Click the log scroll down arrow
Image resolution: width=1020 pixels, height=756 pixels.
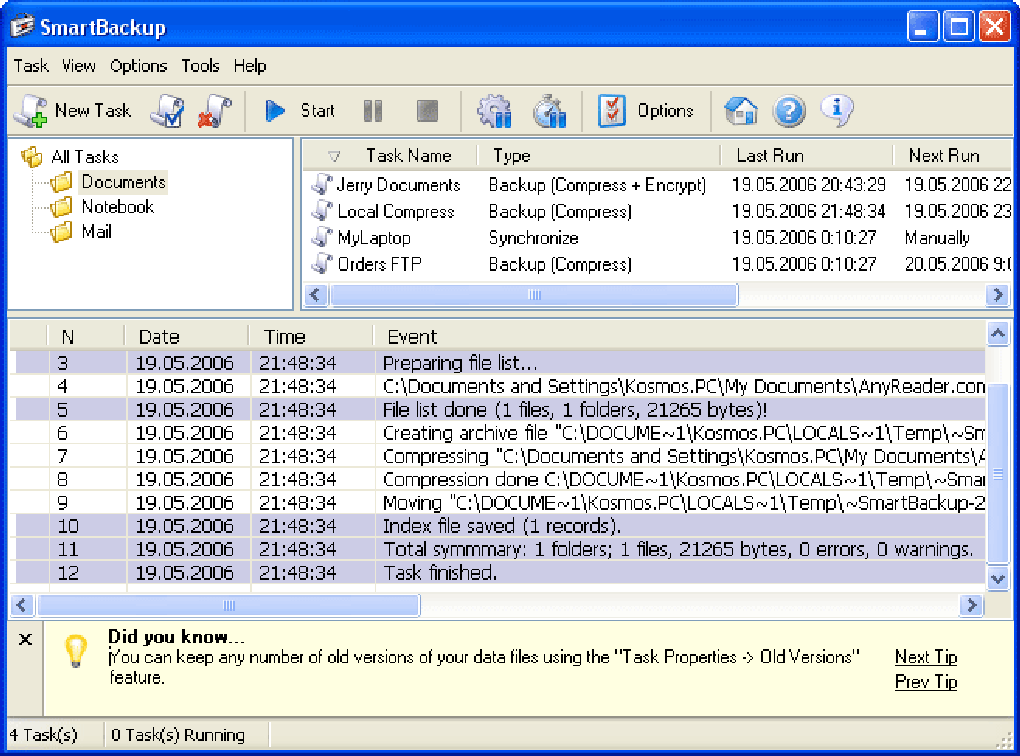pyautogui.click(x=998, y=578)
